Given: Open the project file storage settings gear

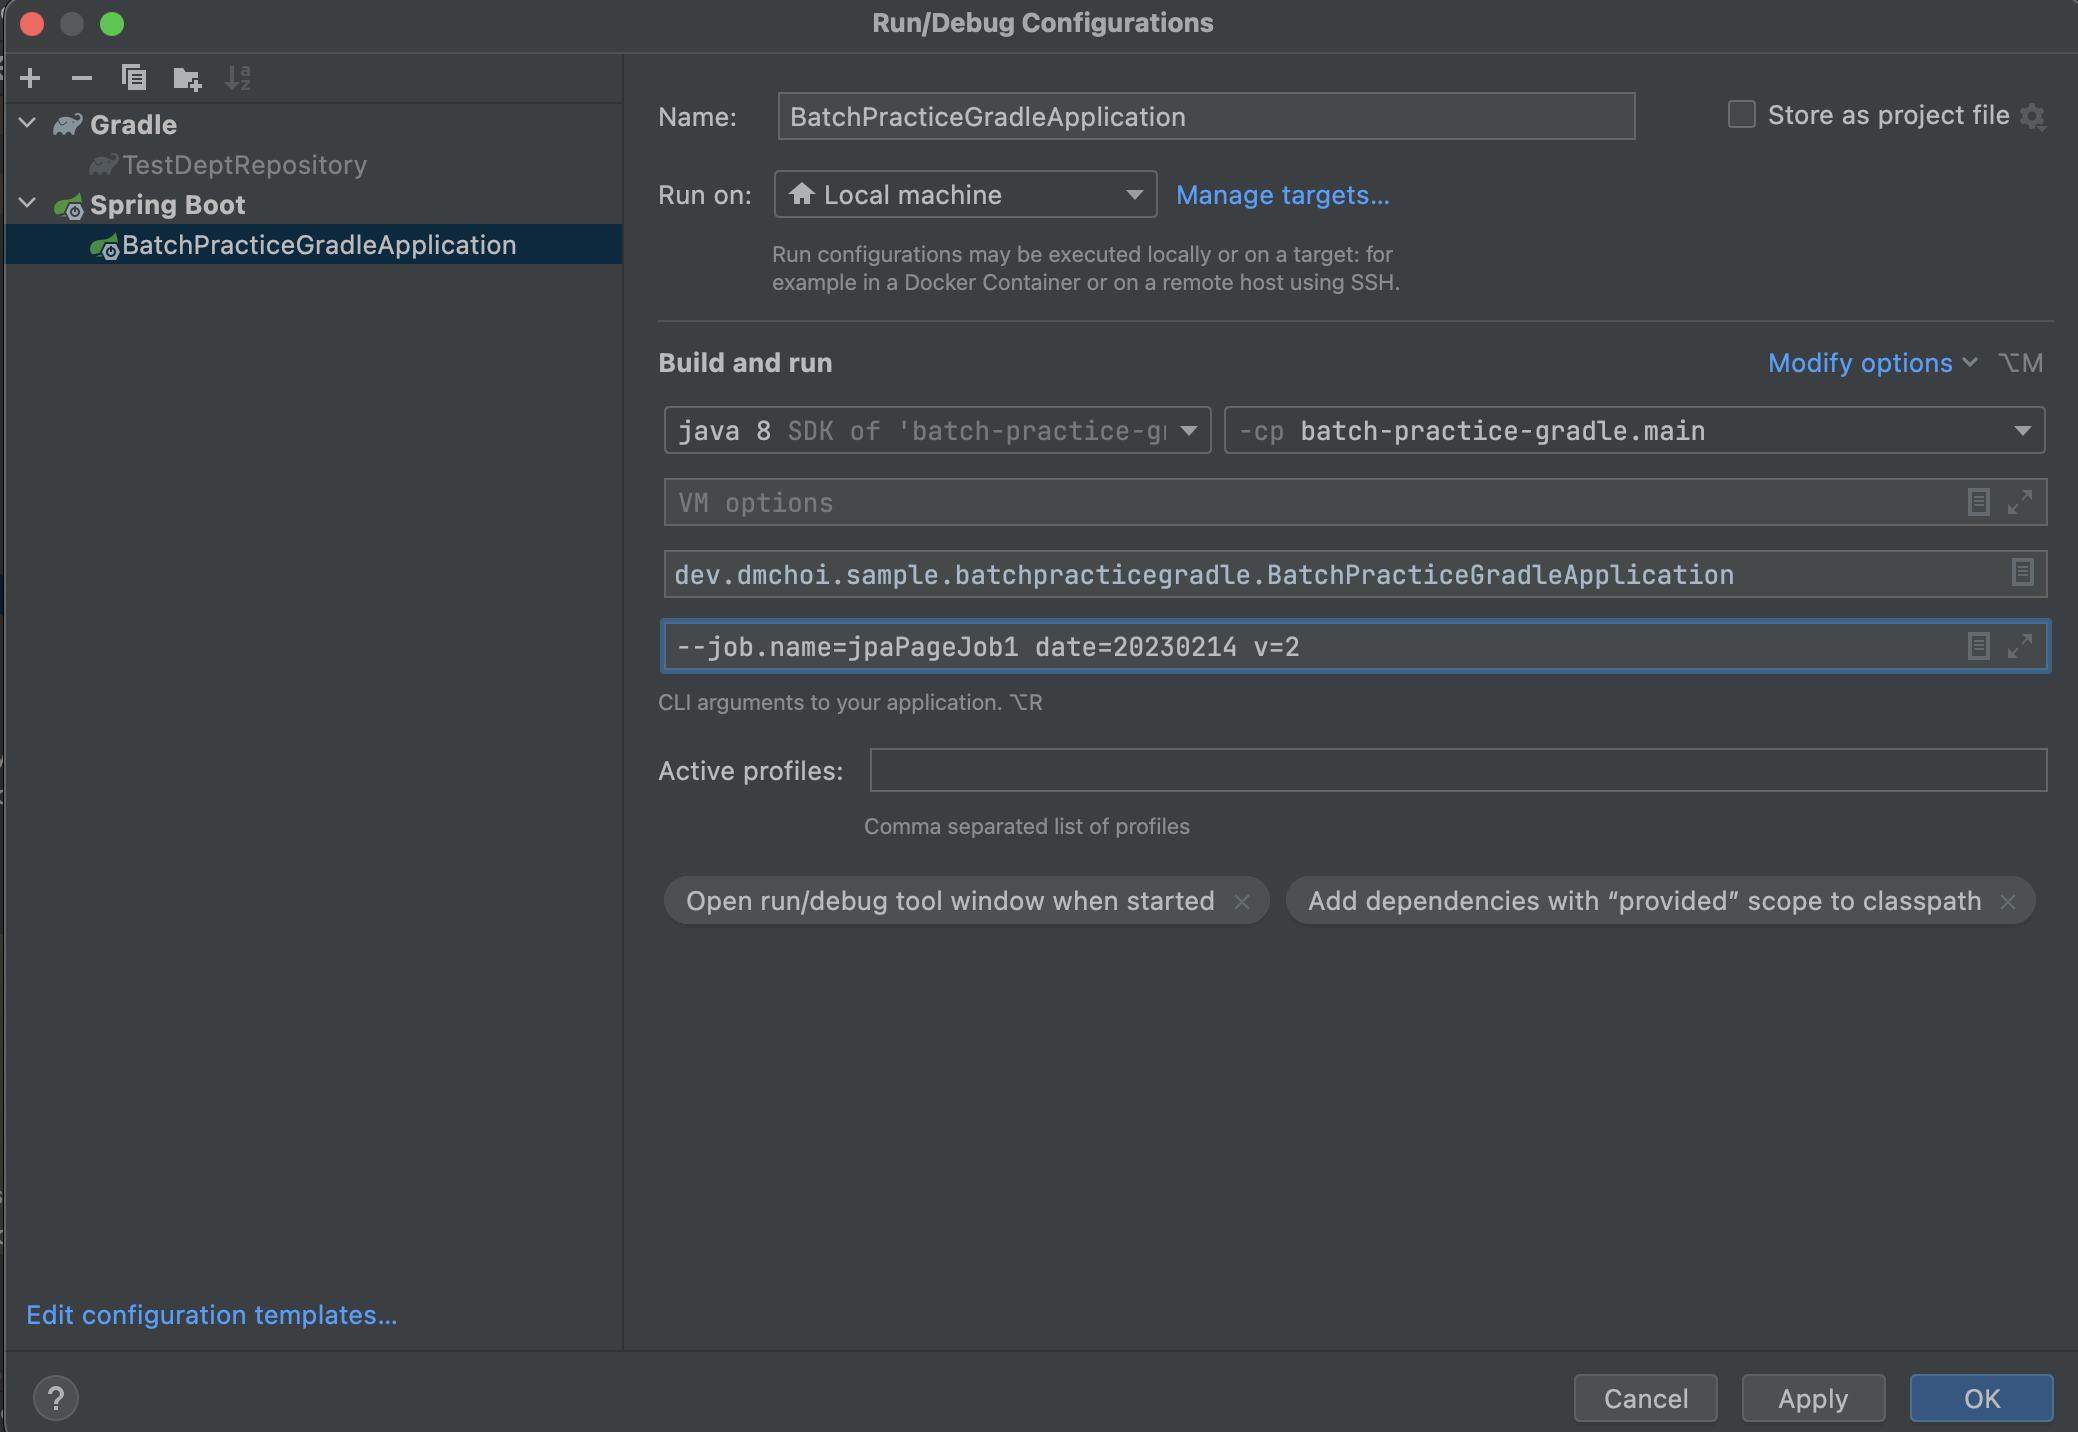Looking at the screenshot, I should (x=2034, y=117).
